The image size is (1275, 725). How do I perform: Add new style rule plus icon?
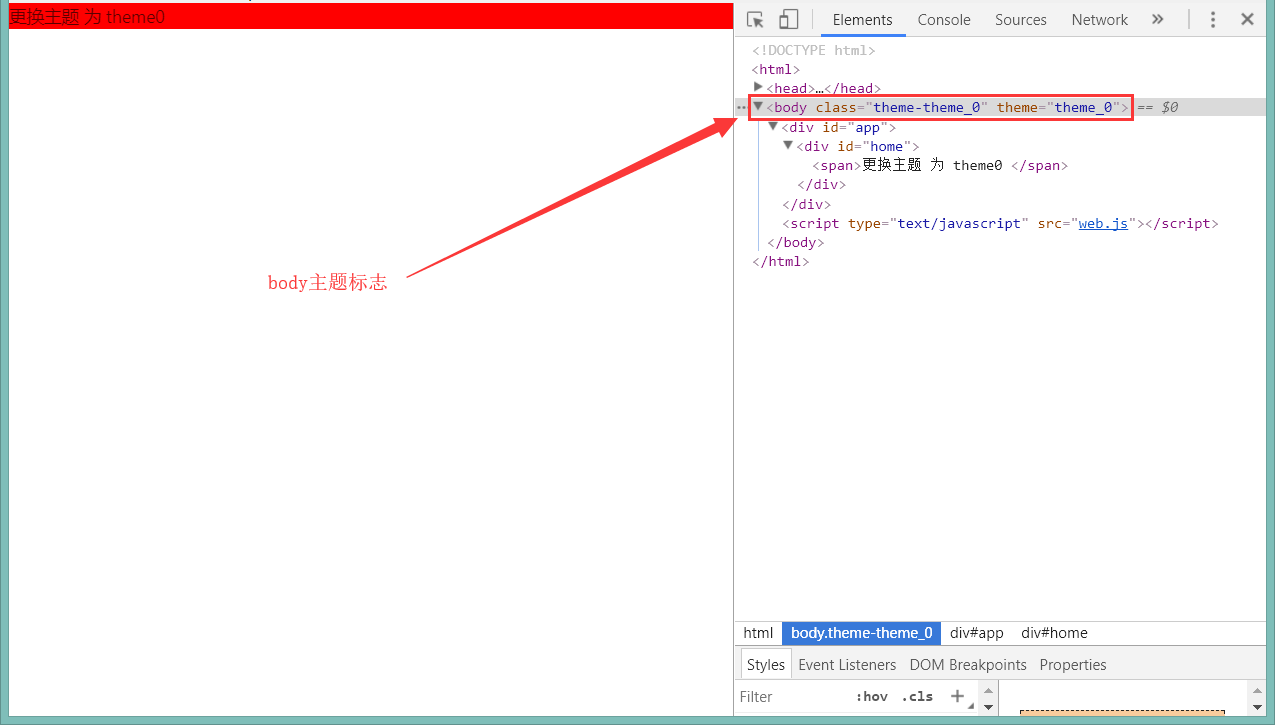[x=957, y=696]
